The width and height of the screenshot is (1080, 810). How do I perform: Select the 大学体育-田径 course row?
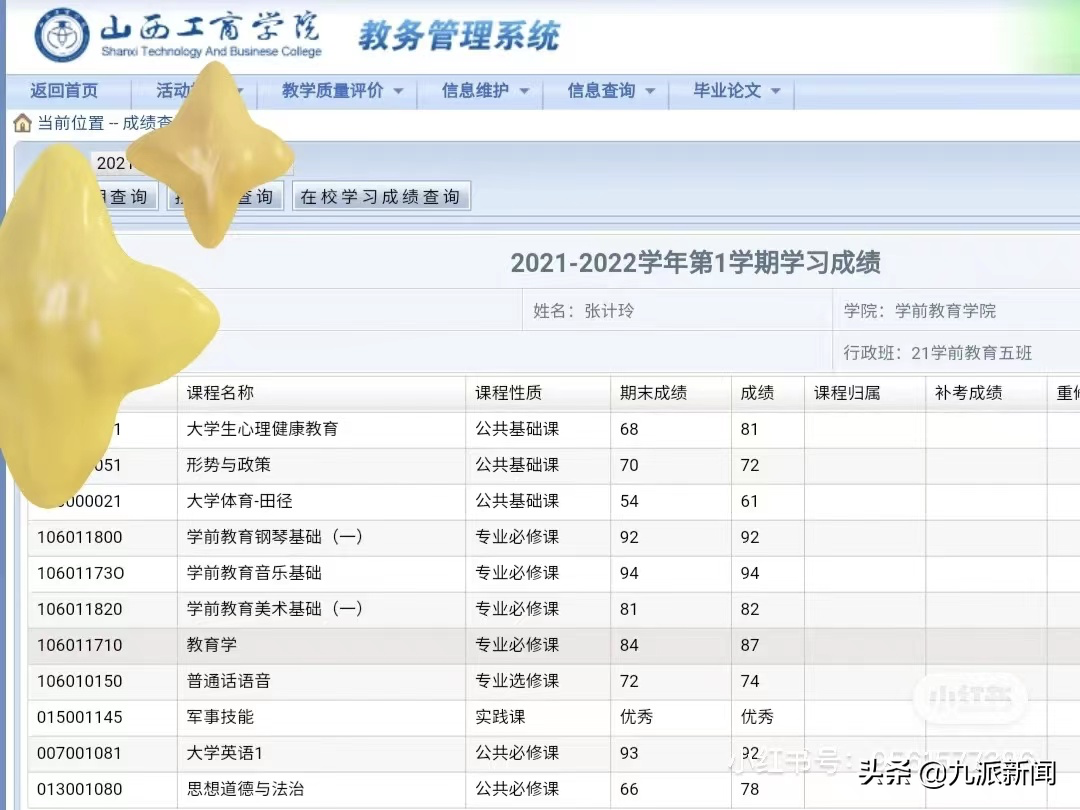(554, 501)
